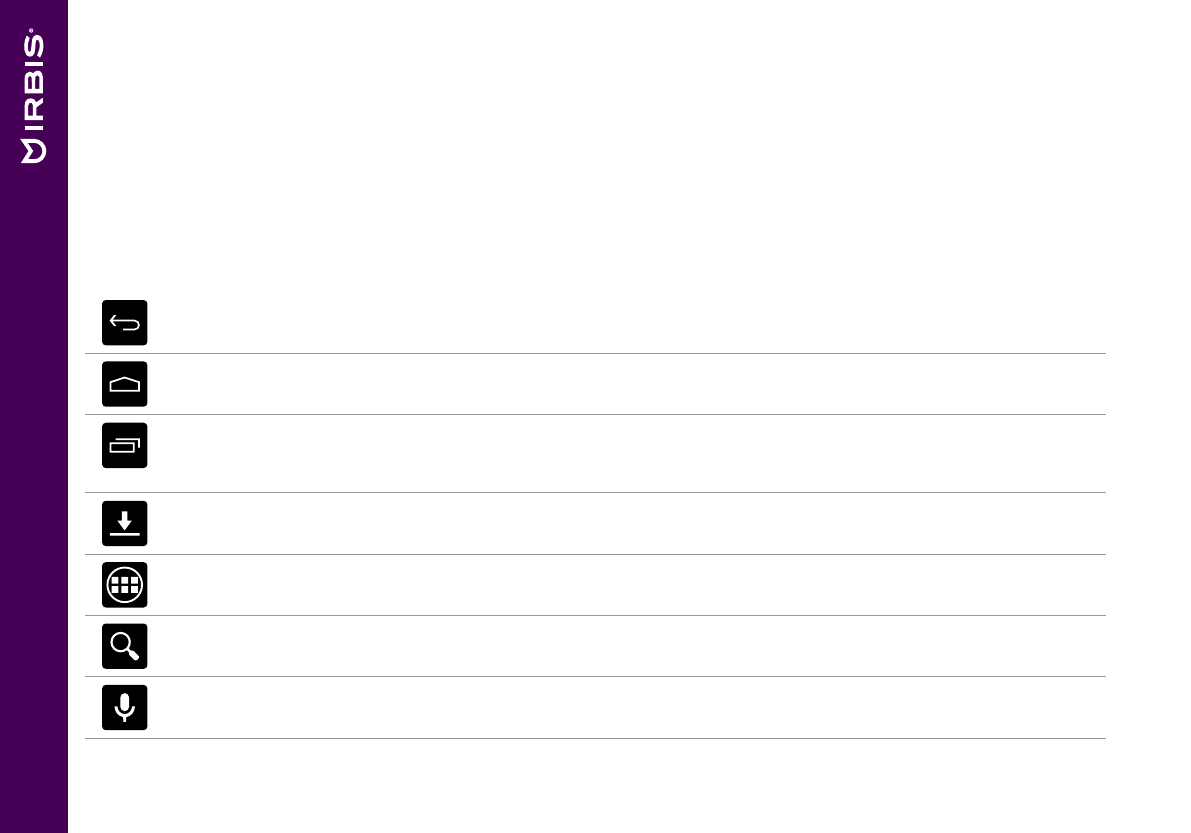Click the IRBIS logo emblem
Image resolution: width=1191 pixels, height=833 pixels.
tap(34, 151)
